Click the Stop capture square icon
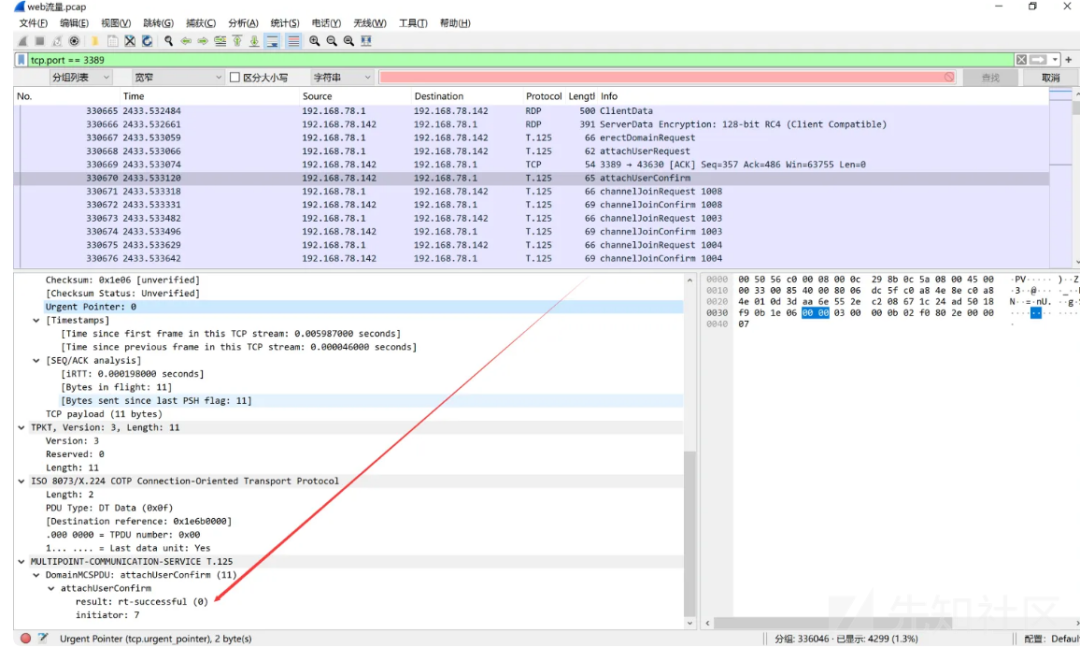This screenshot has height=647, width=1080. pos(40,41)
